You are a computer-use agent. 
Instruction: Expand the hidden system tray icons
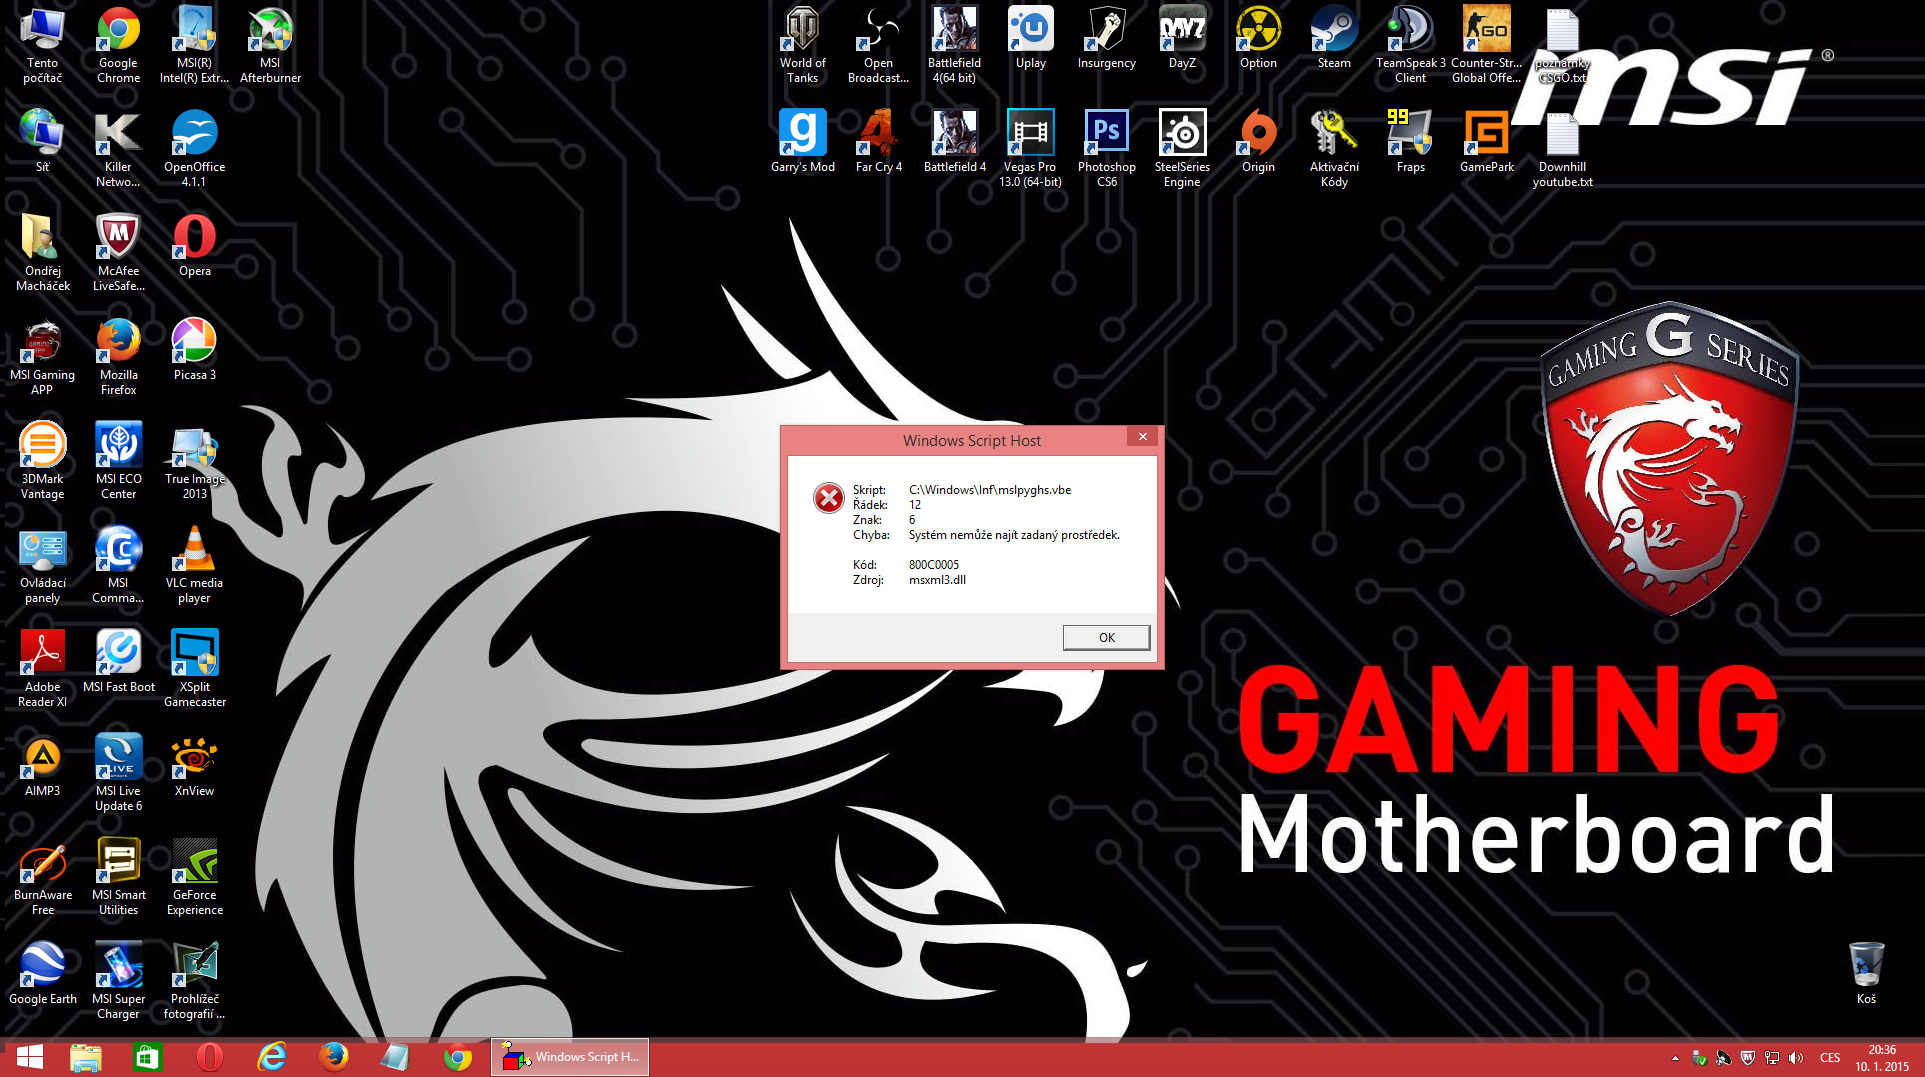click(1675, 1058)
